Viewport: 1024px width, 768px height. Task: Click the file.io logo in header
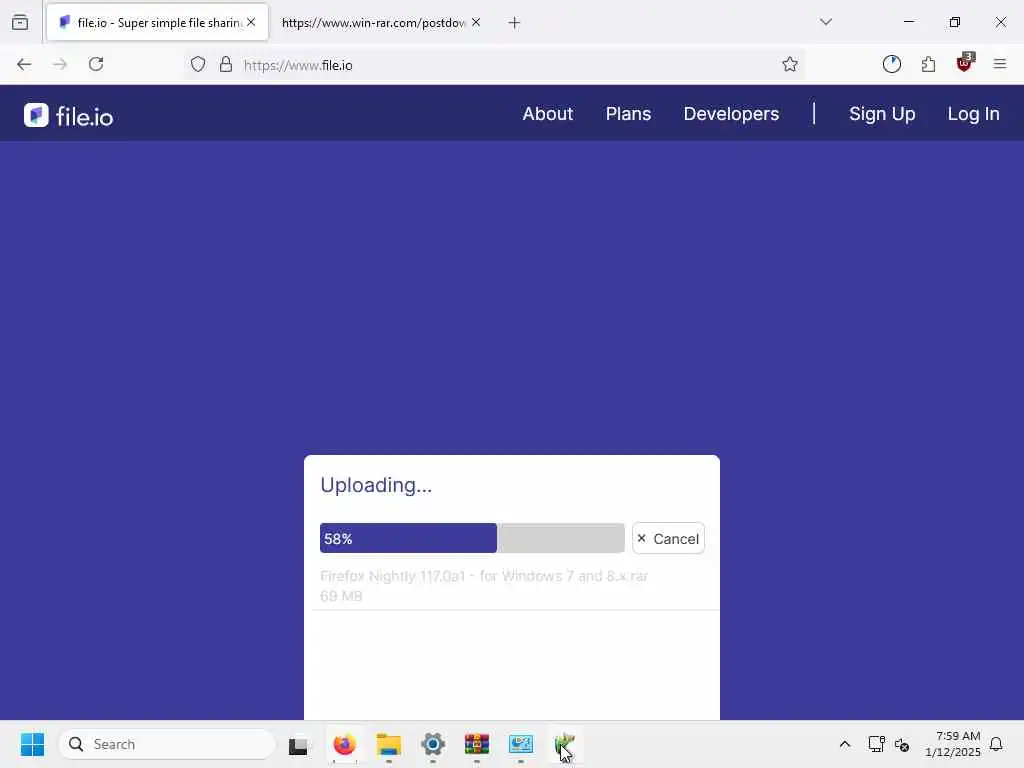69,116
